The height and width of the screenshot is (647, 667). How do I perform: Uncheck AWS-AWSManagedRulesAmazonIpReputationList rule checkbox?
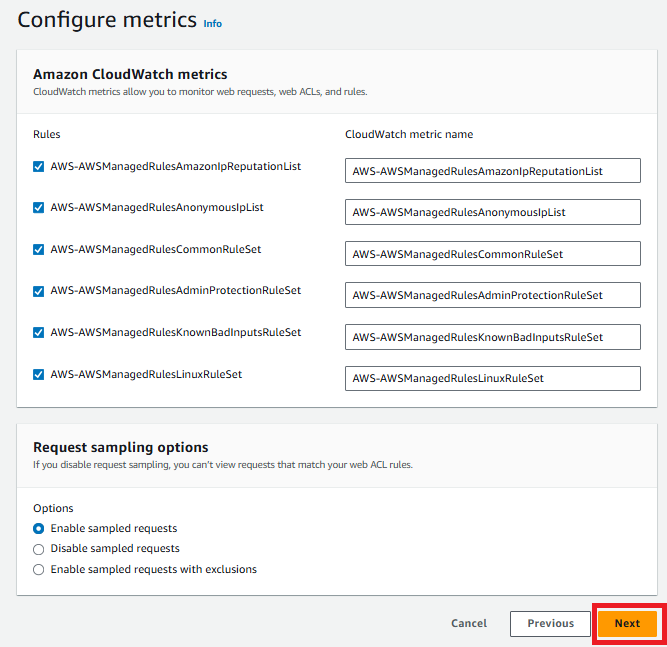click(x=38, y=166)
